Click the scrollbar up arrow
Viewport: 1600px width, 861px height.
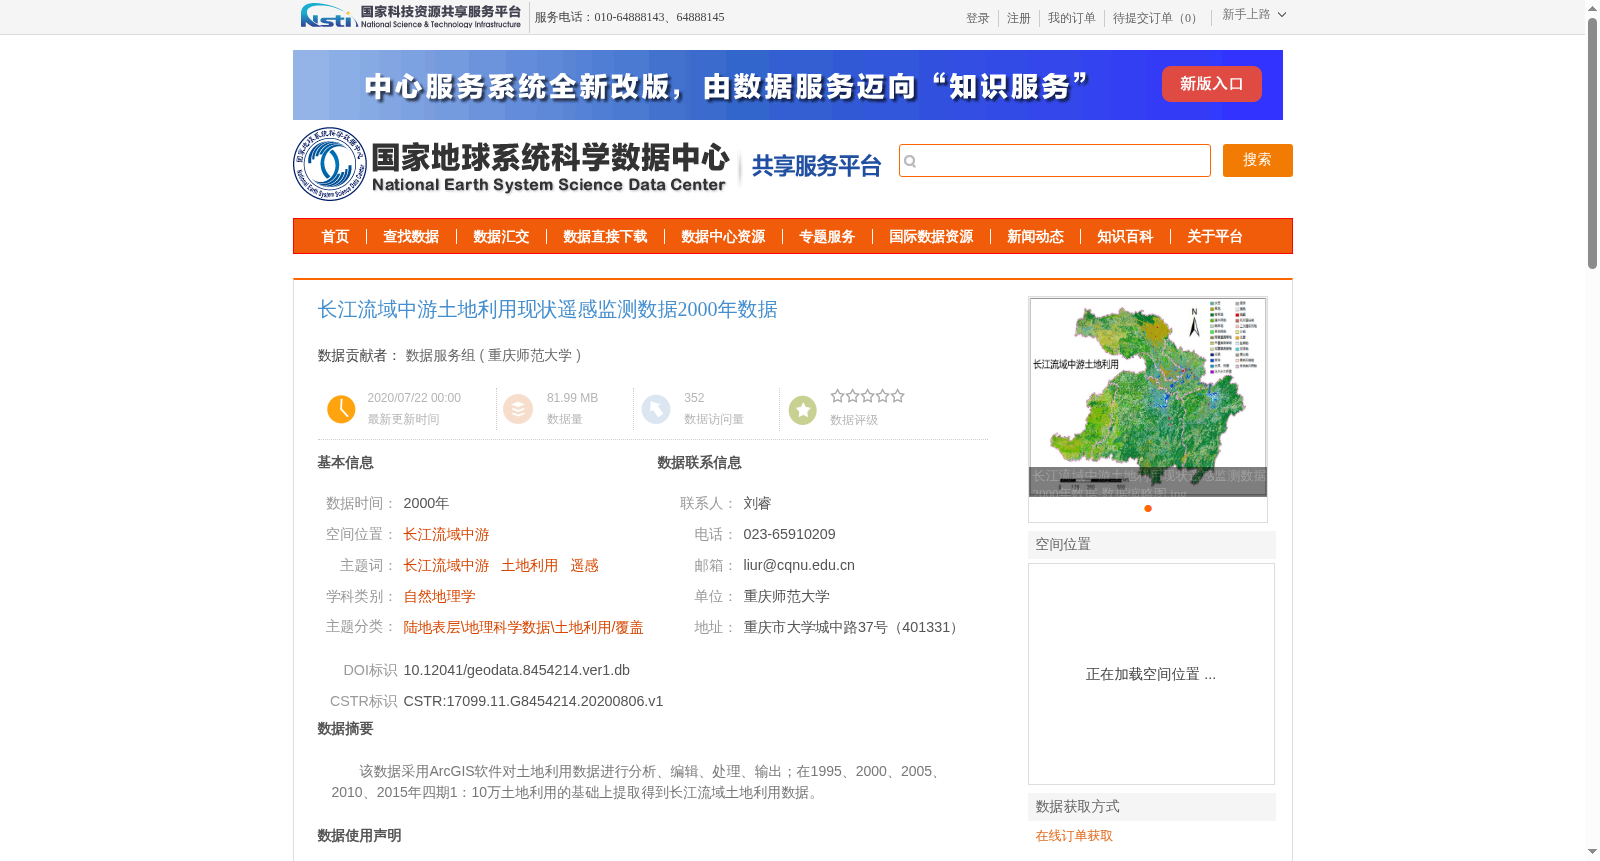coord(1592,8)
